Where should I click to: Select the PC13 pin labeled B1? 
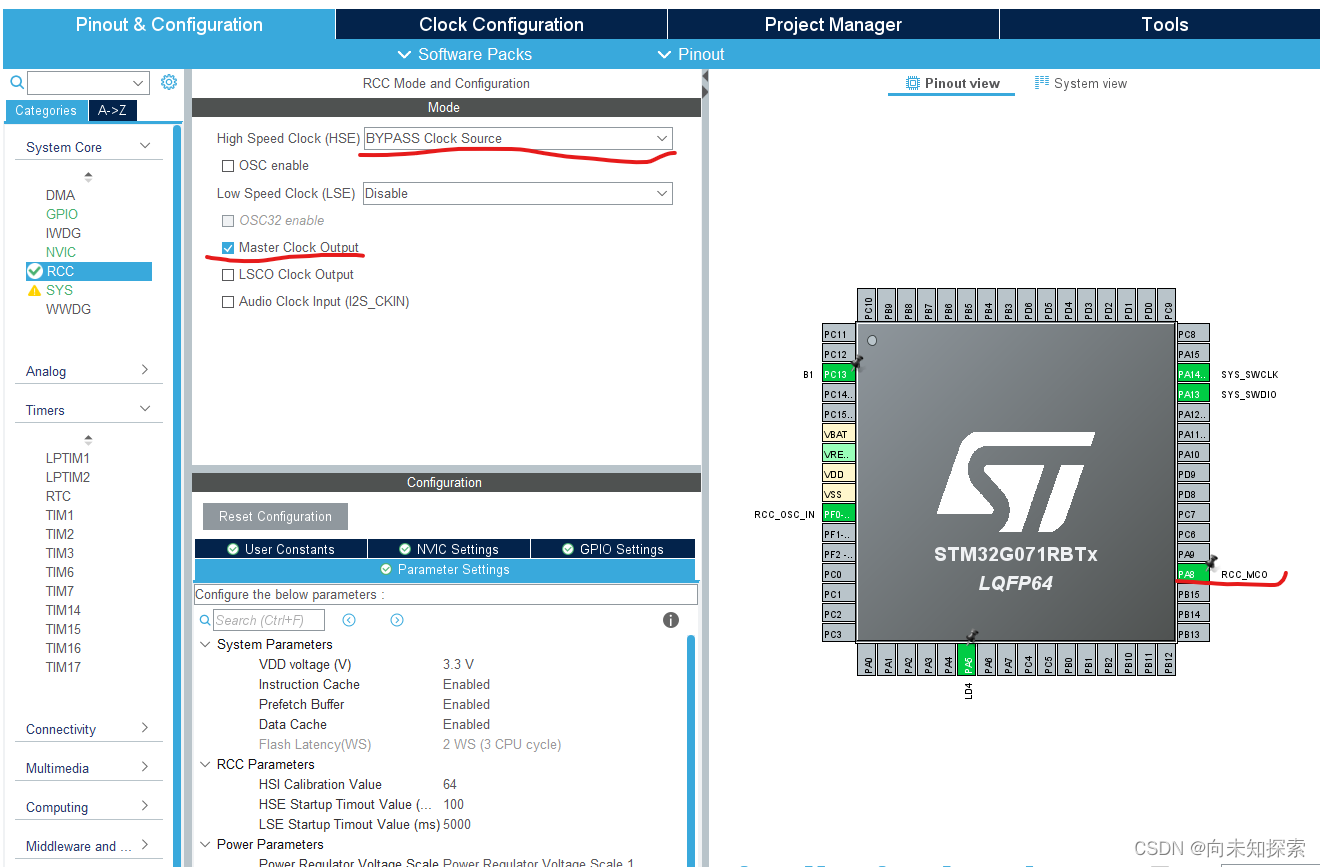pos(838,374)
